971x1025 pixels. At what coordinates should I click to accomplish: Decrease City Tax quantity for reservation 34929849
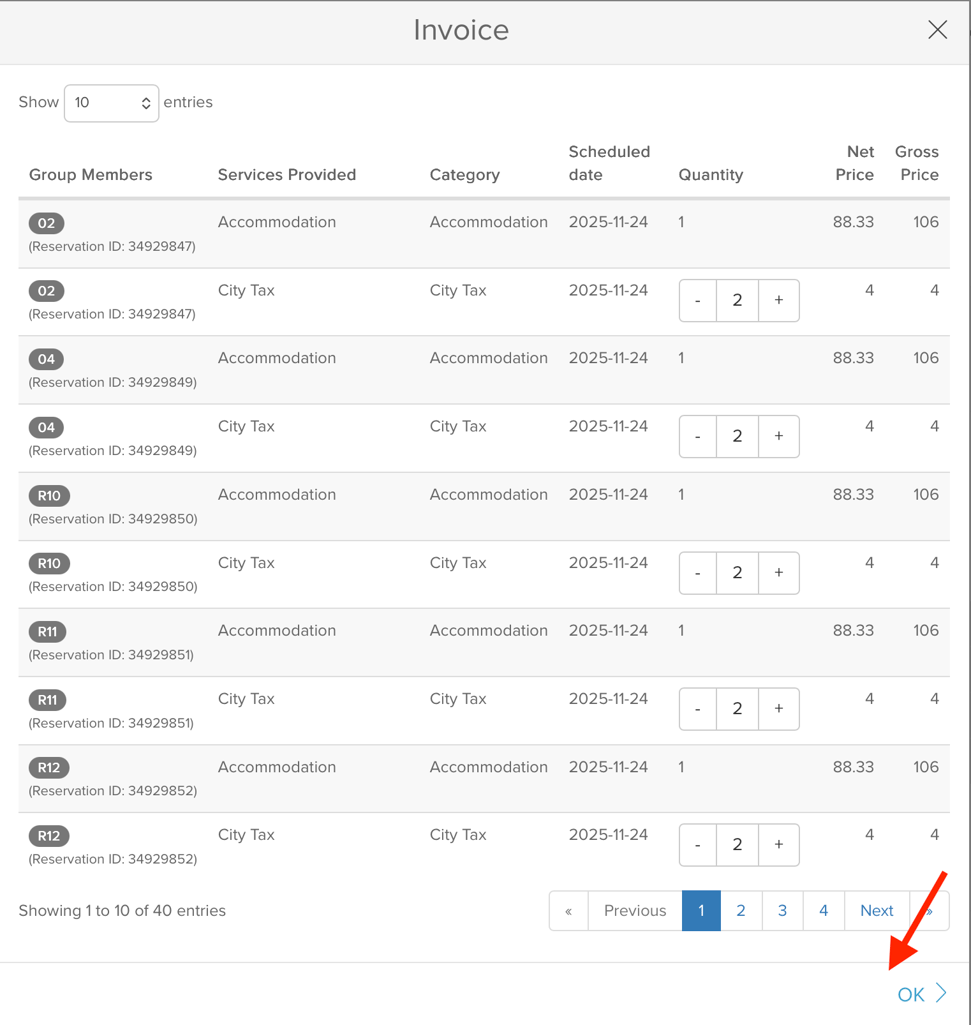698,437
